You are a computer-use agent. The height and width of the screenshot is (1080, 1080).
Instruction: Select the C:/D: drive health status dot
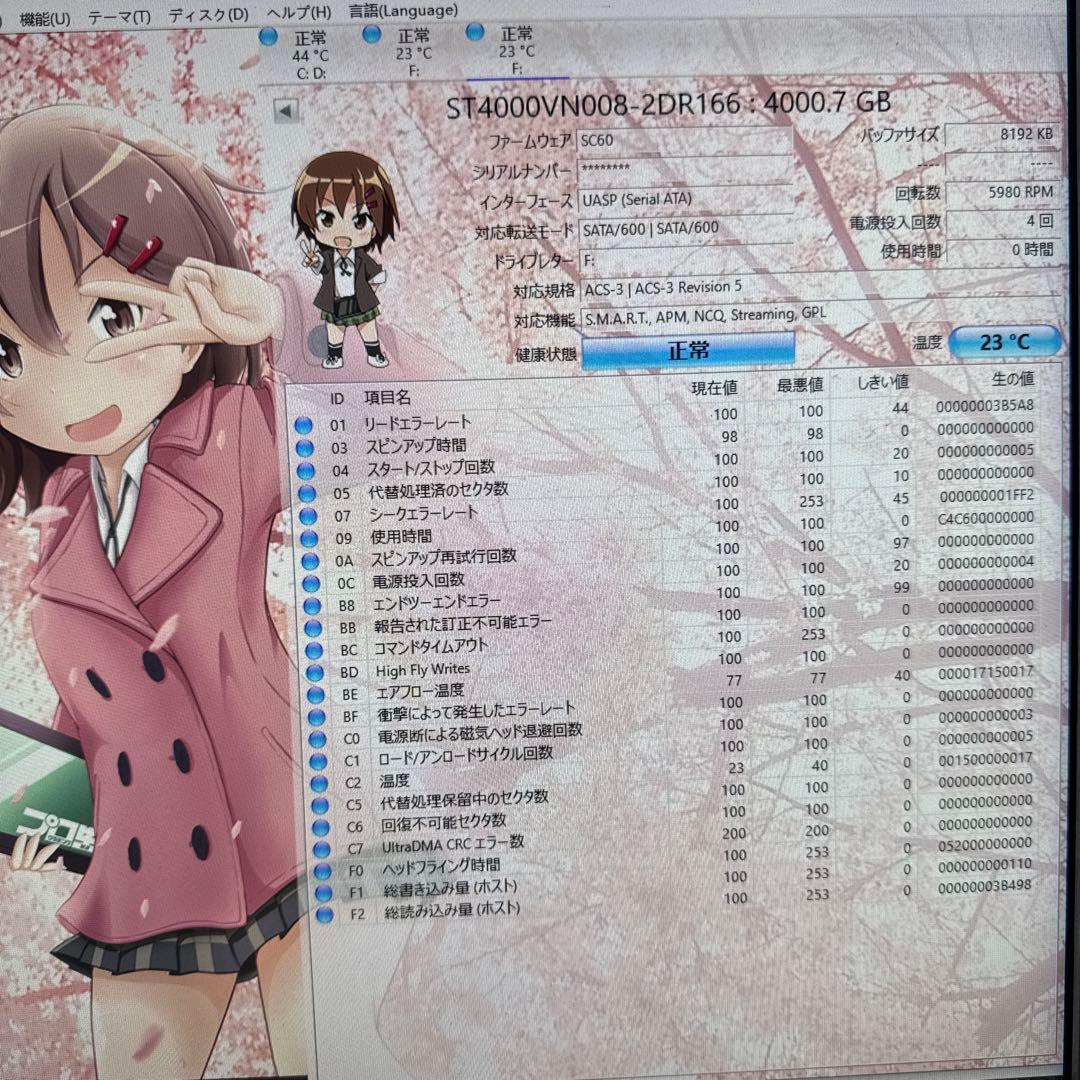pyautogui.click(x=267, y=36)
